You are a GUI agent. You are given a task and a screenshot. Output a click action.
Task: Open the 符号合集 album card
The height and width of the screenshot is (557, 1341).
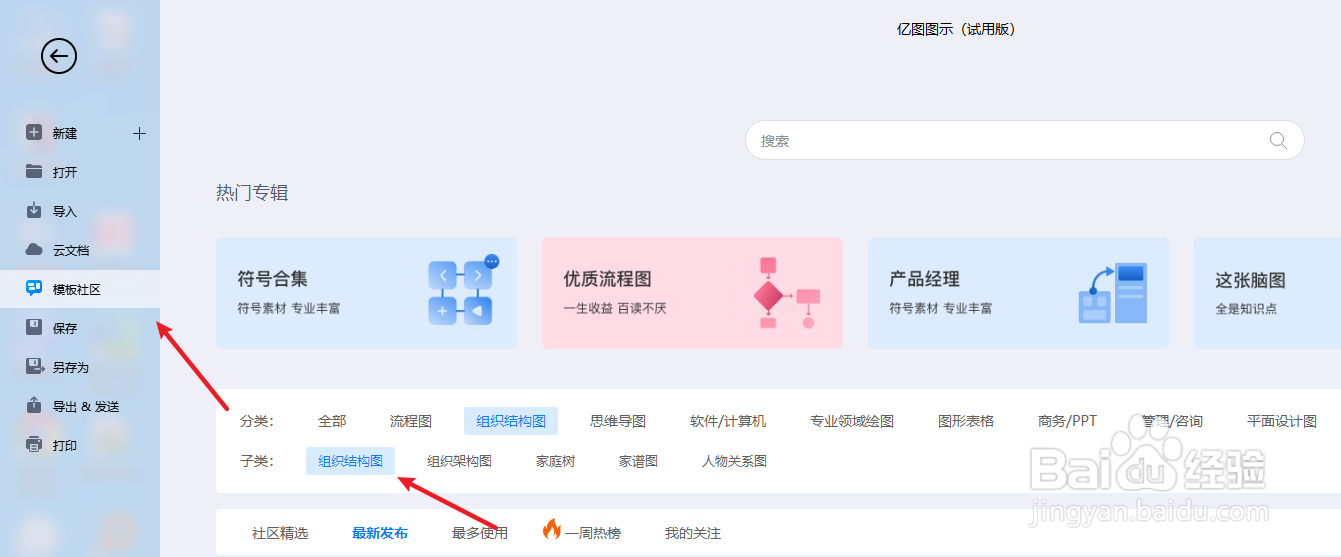366,293
